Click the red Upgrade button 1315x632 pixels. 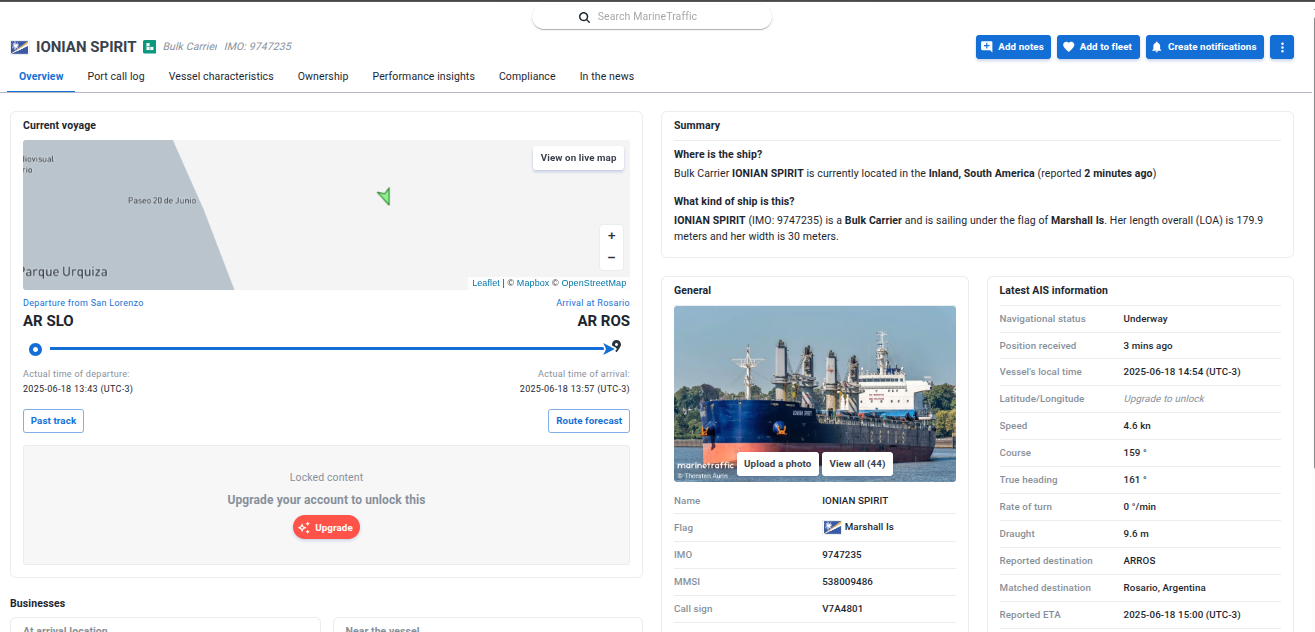click(x=326, y=528)
